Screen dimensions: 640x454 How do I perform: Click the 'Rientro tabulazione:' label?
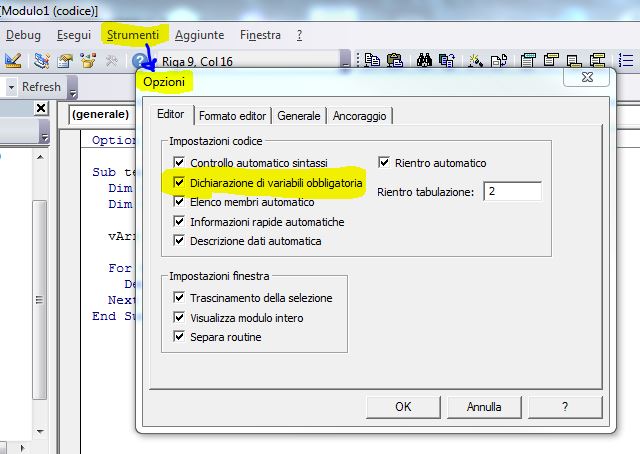click(x=426, y=192)
